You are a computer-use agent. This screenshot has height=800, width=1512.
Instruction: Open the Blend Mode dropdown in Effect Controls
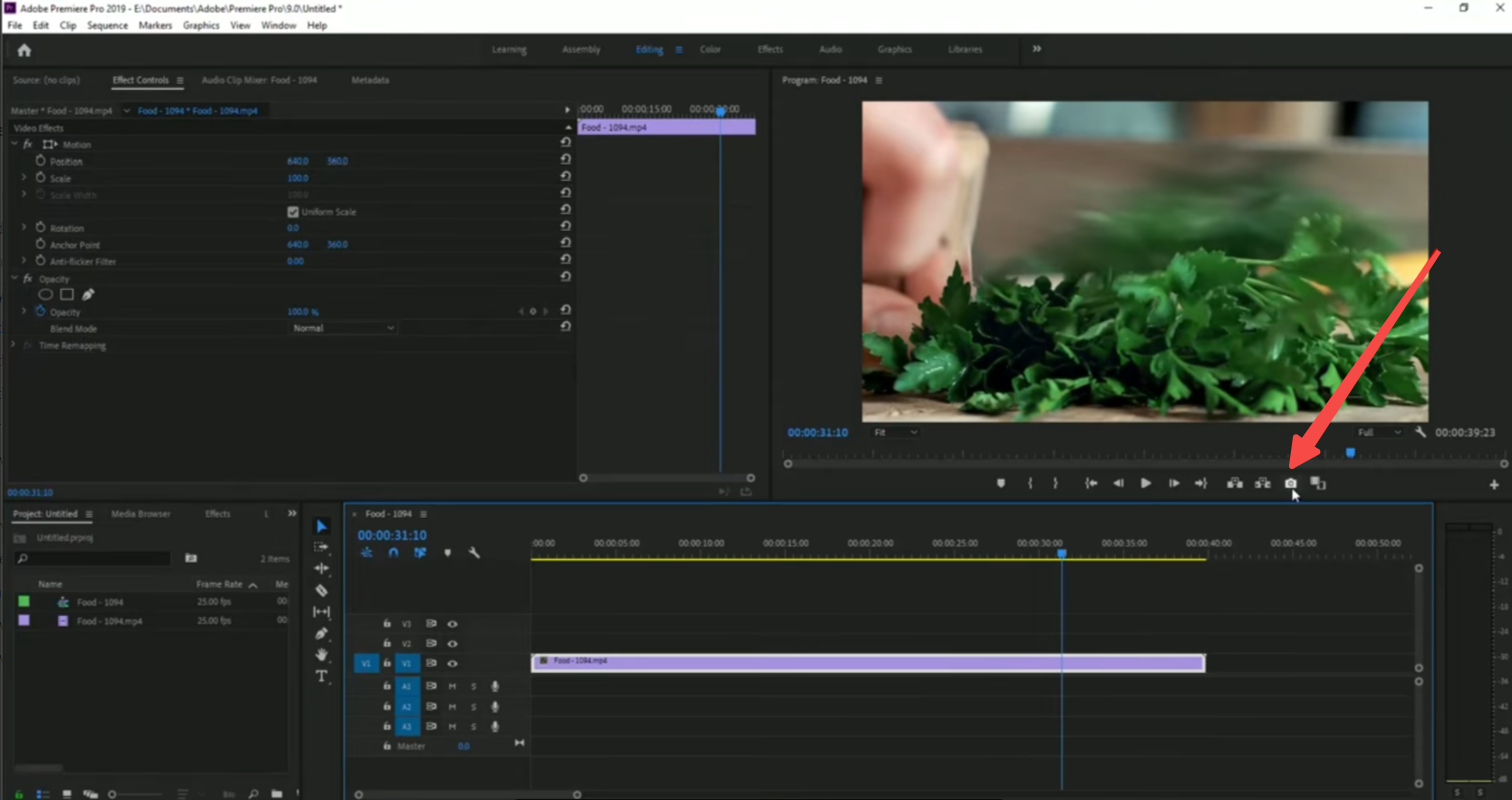click(342, 328)
